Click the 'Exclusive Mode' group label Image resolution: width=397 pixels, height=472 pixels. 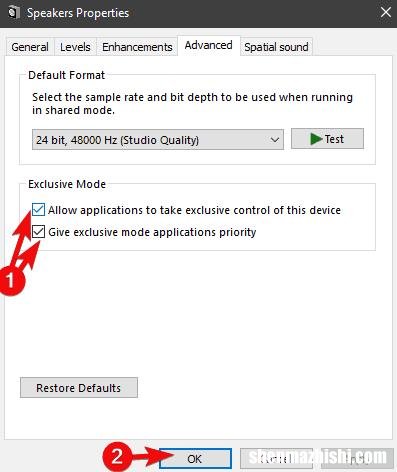pyautogui.click(x=67, y=184)
